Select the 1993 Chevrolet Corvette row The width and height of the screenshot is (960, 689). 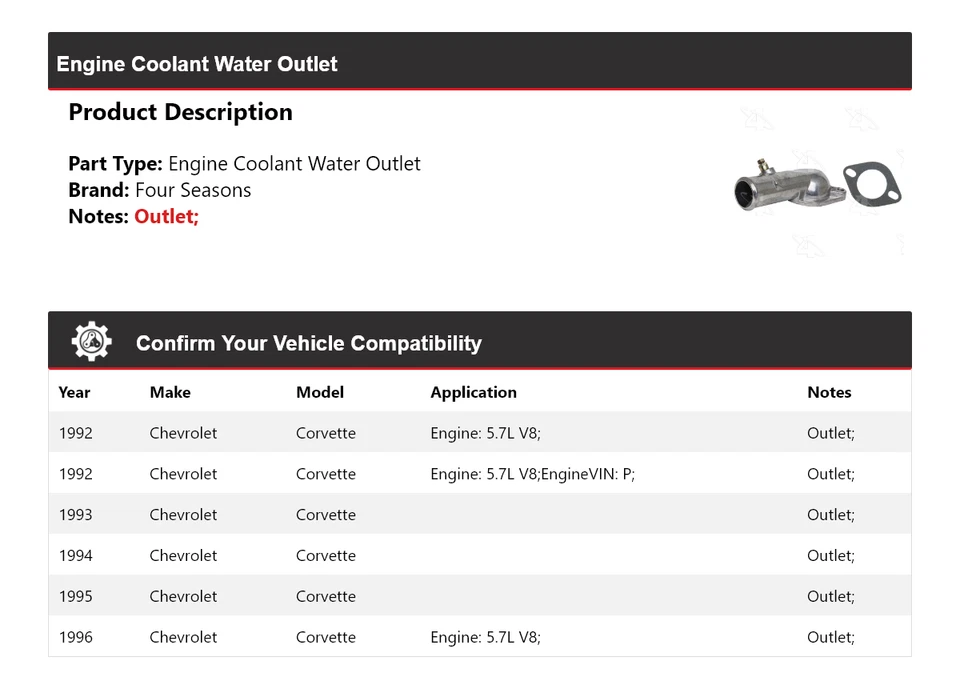479,515
